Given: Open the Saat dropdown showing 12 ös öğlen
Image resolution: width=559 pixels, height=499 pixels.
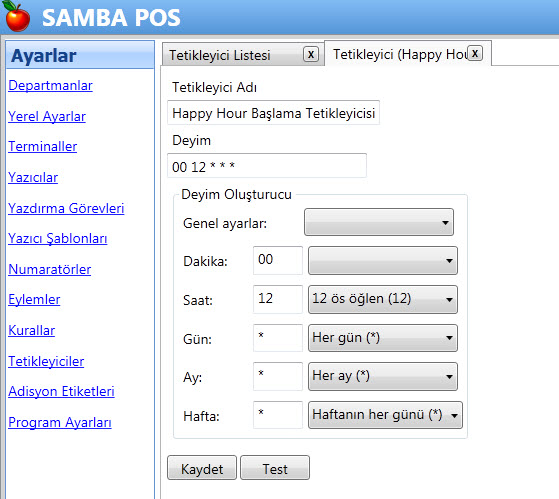Looking at the screenshot, I should point(383,299).
